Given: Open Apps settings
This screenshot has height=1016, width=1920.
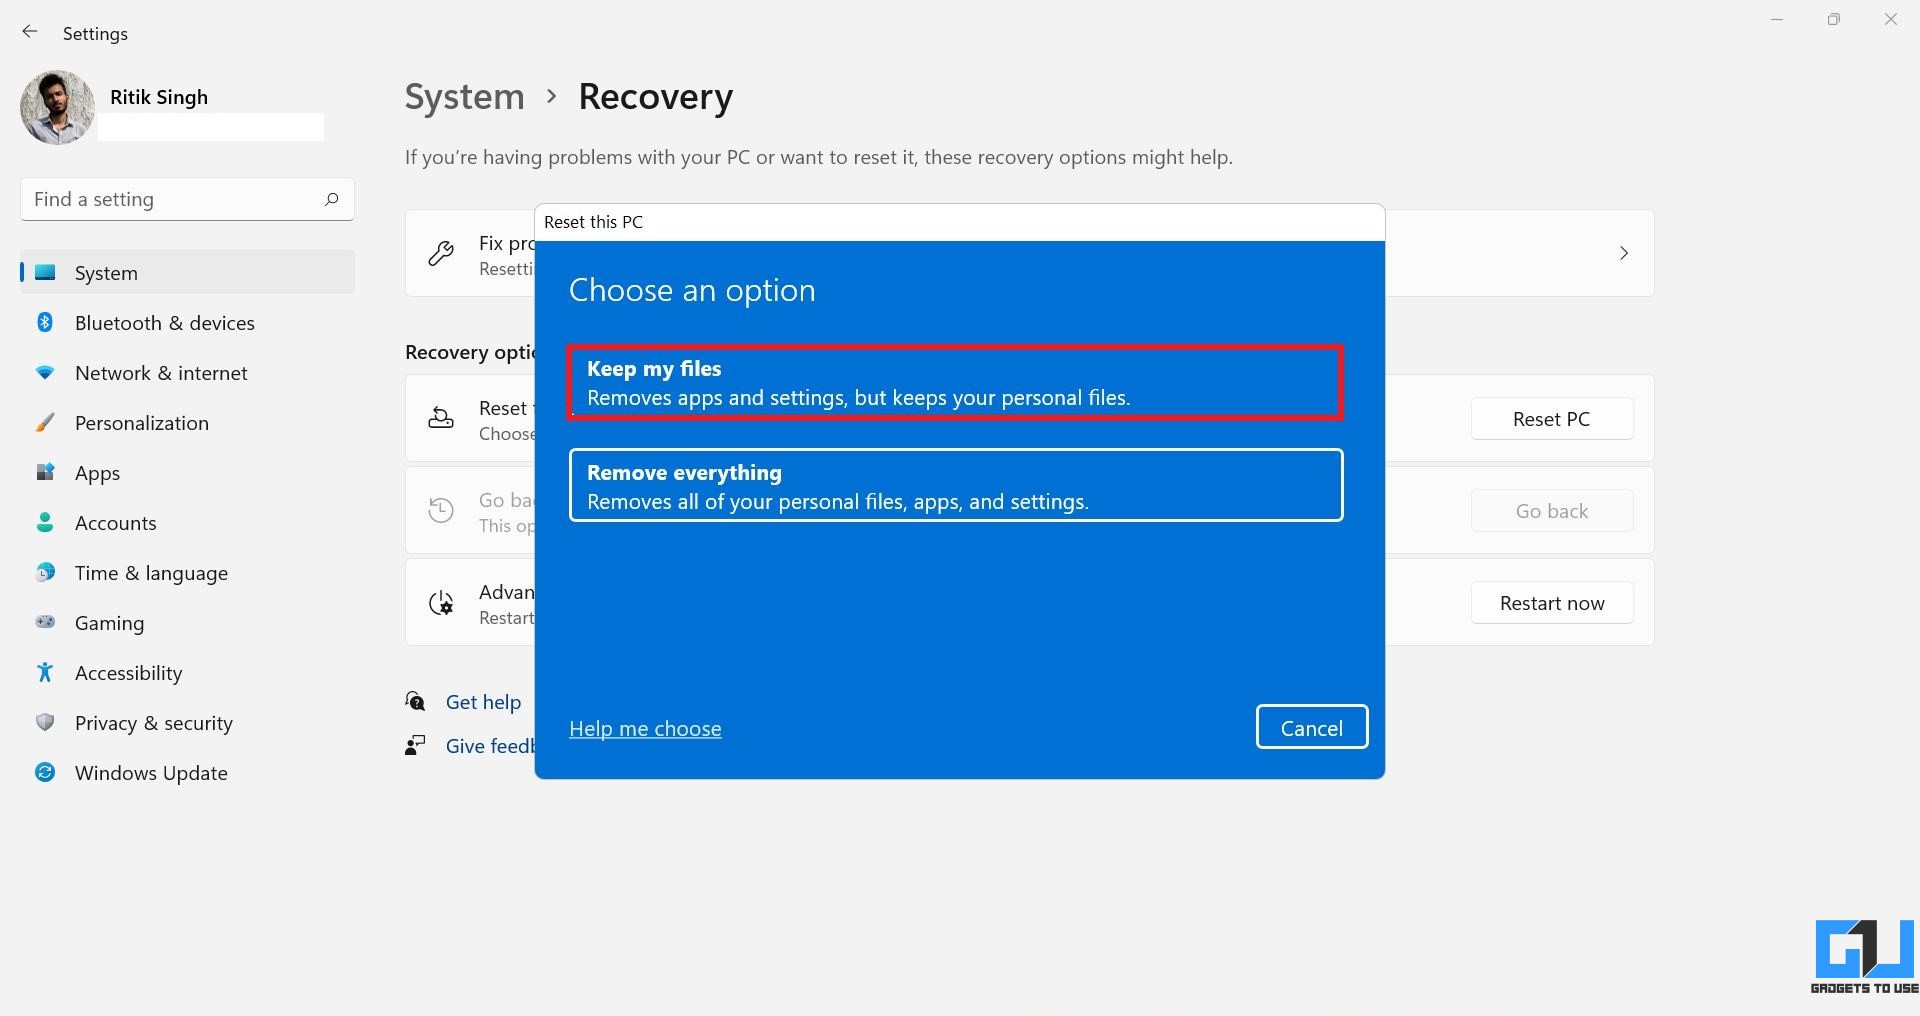Looking at the screenshot, I should pyautogui.click(x=187, y=472).
